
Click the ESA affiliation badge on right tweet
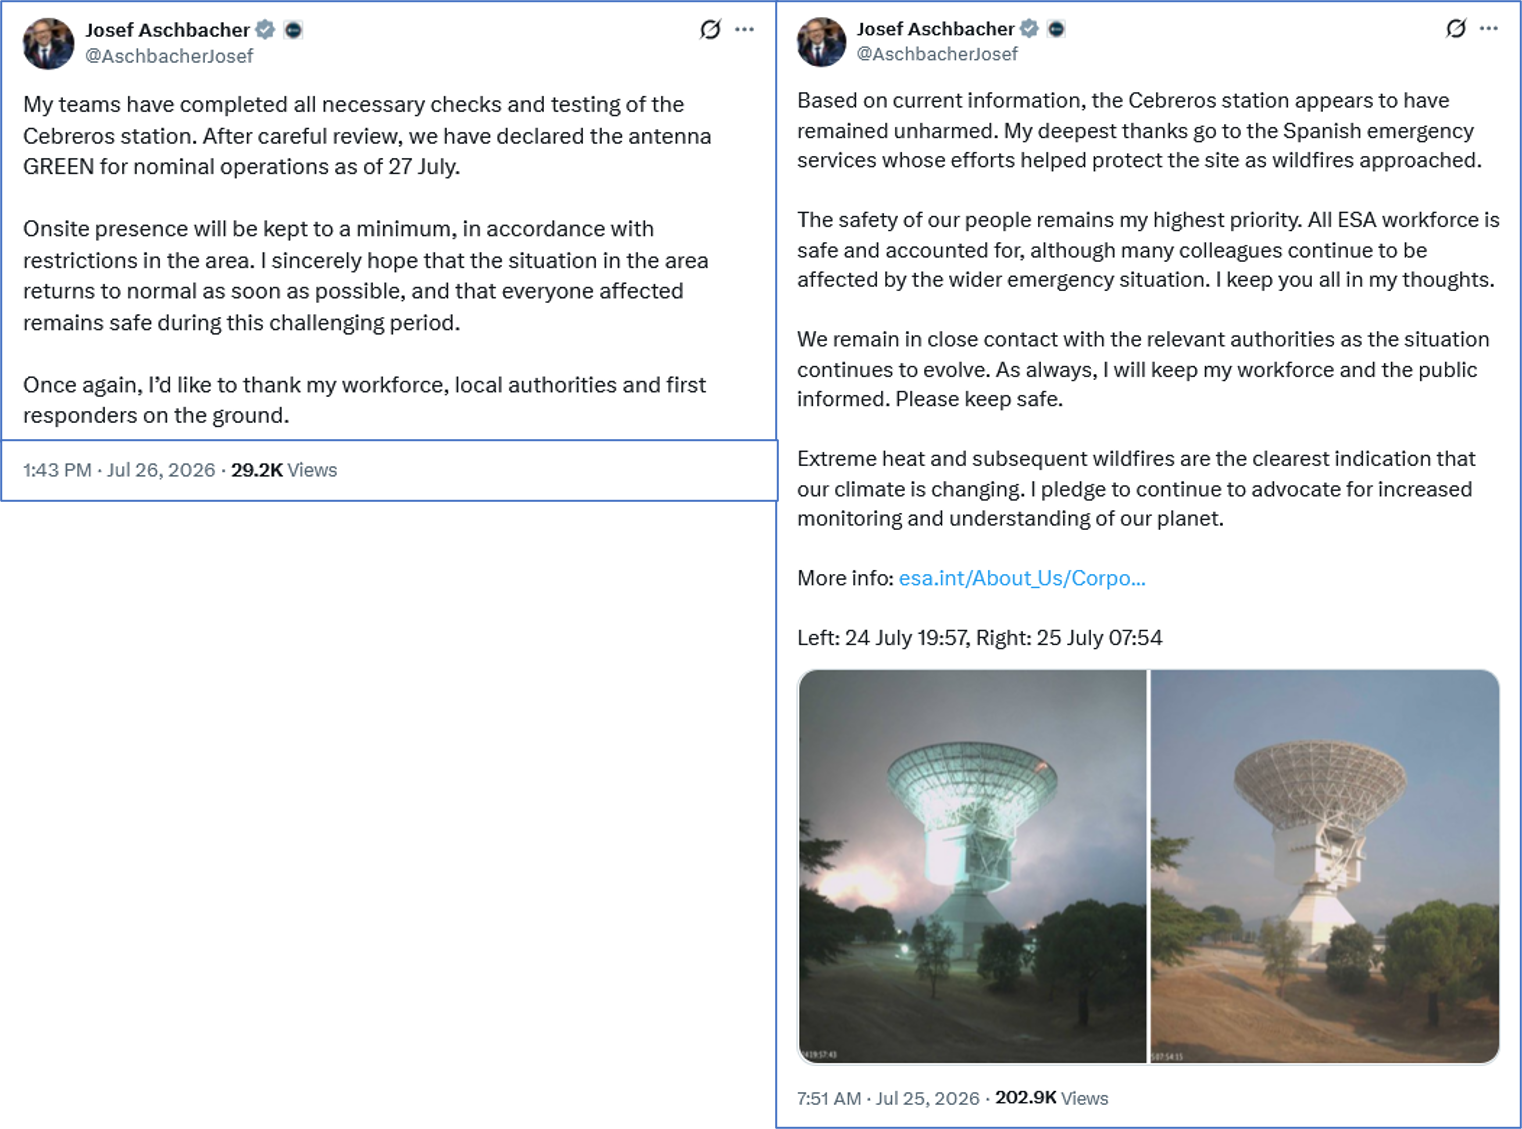(x=1056, y=29)
